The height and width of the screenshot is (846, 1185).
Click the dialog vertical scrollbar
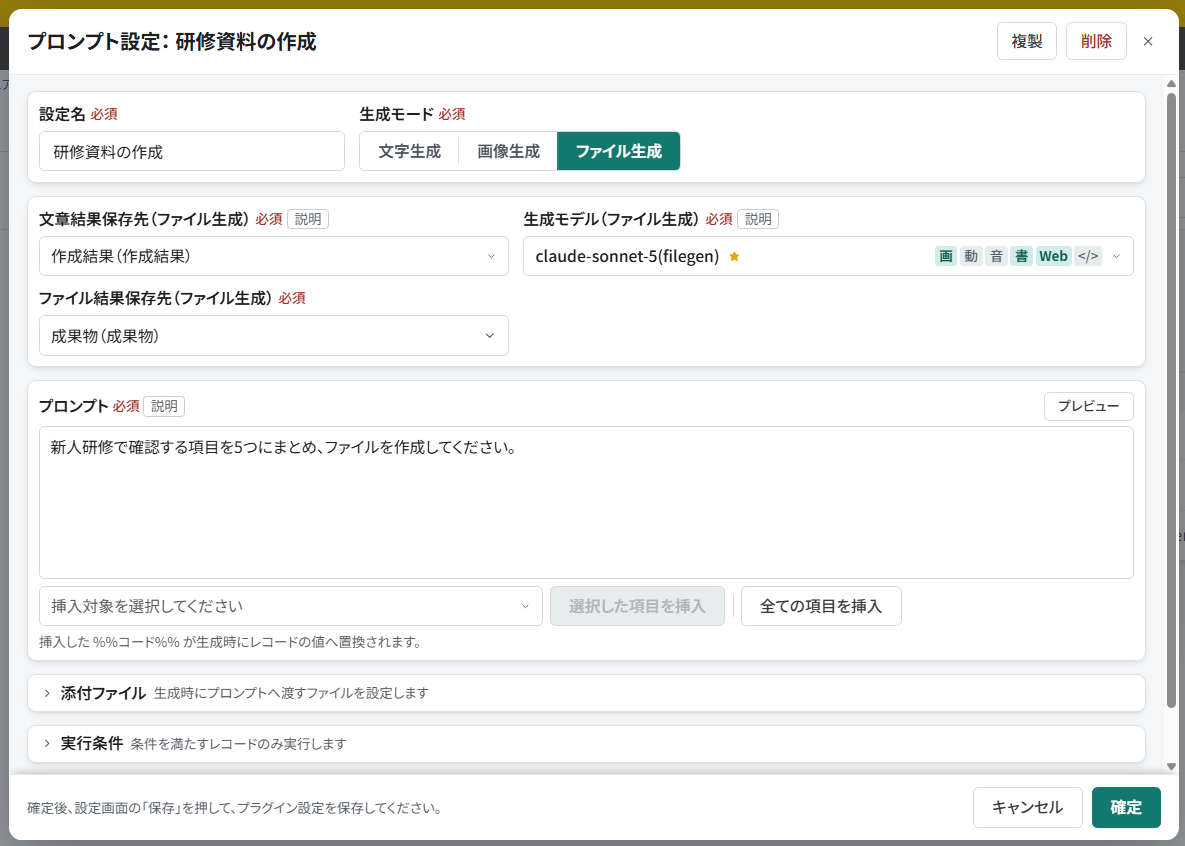point(1171,399)
